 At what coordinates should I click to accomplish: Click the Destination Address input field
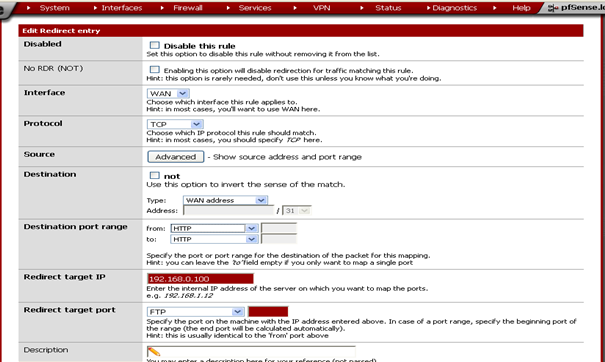click(229, 211)
